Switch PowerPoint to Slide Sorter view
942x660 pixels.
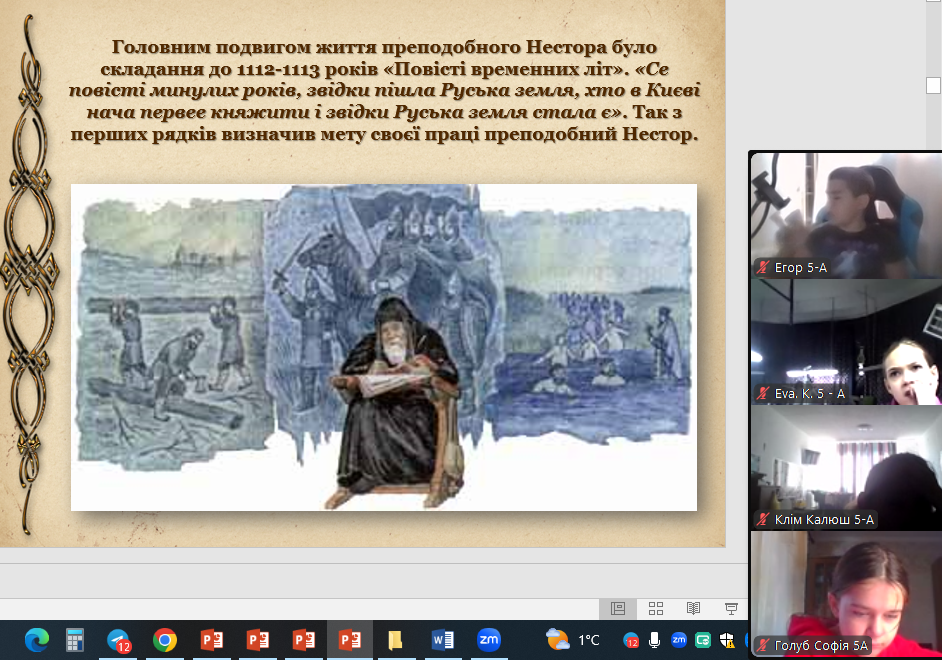[655, 608]
